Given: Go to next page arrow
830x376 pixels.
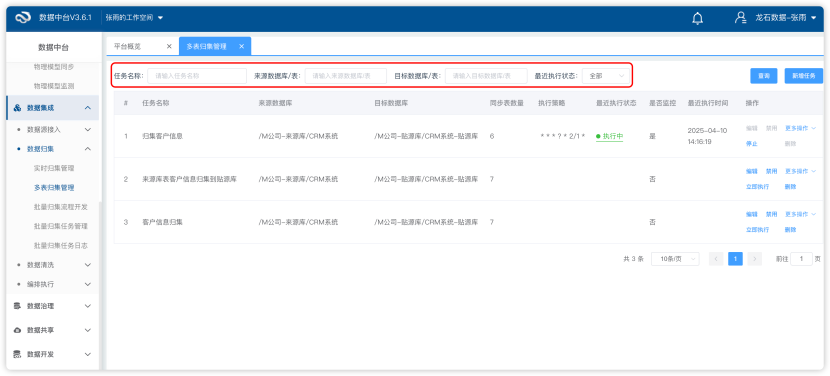Looking at the screenshot, I should click(755, 259).
